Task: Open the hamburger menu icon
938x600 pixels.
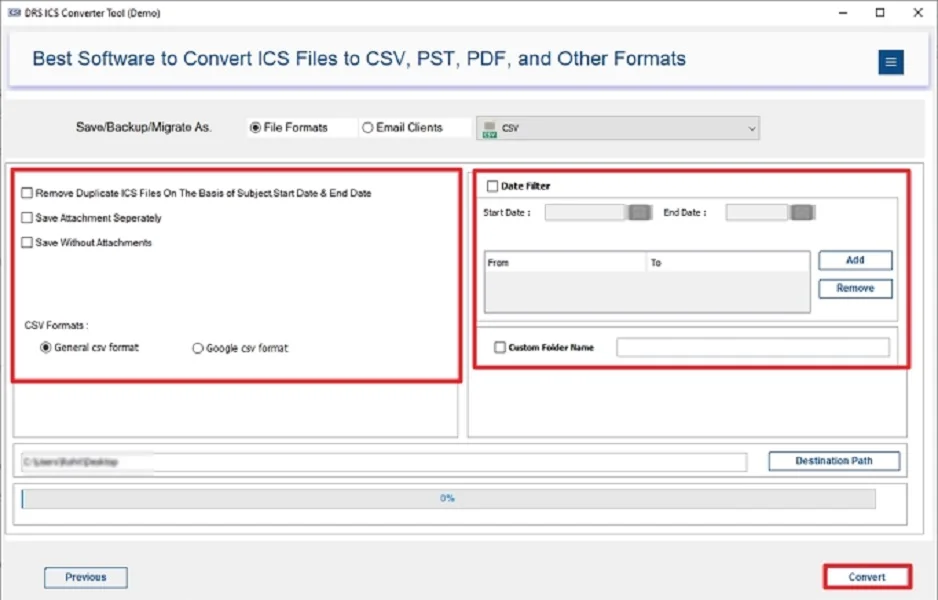Action: point(890,62)
